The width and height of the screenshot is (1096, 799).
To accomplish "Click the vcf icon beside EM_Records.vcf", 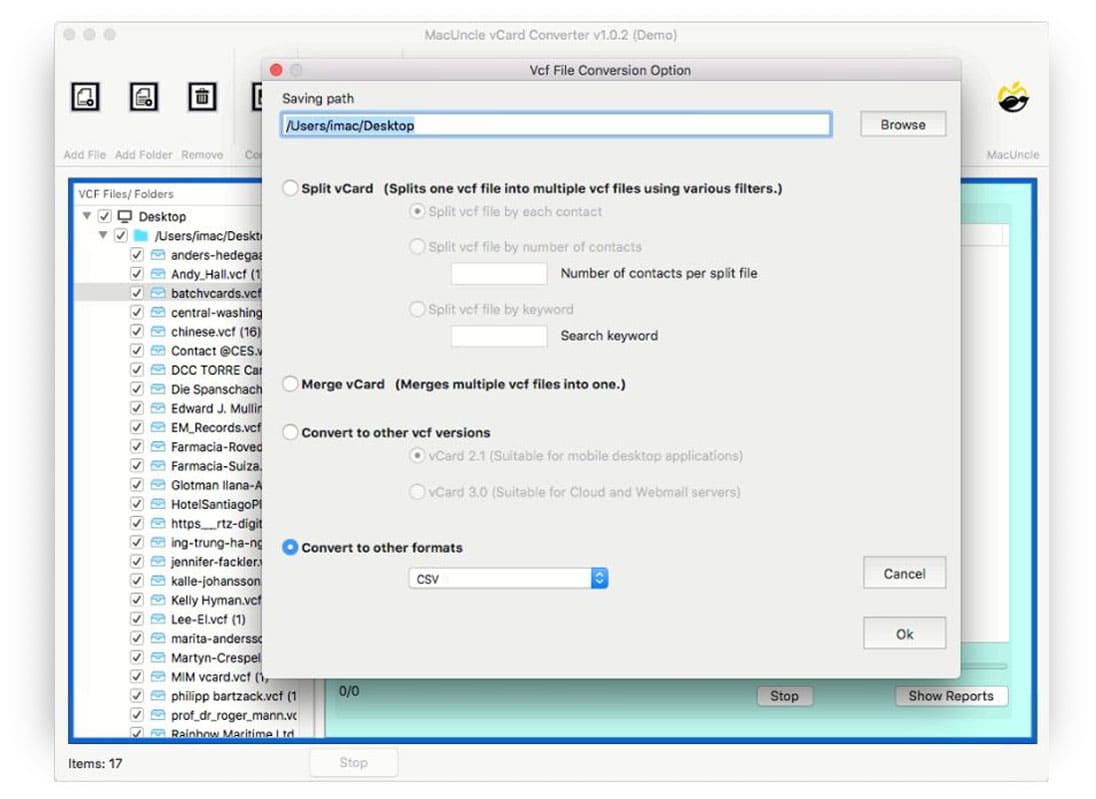I will (x=159, y=427).
